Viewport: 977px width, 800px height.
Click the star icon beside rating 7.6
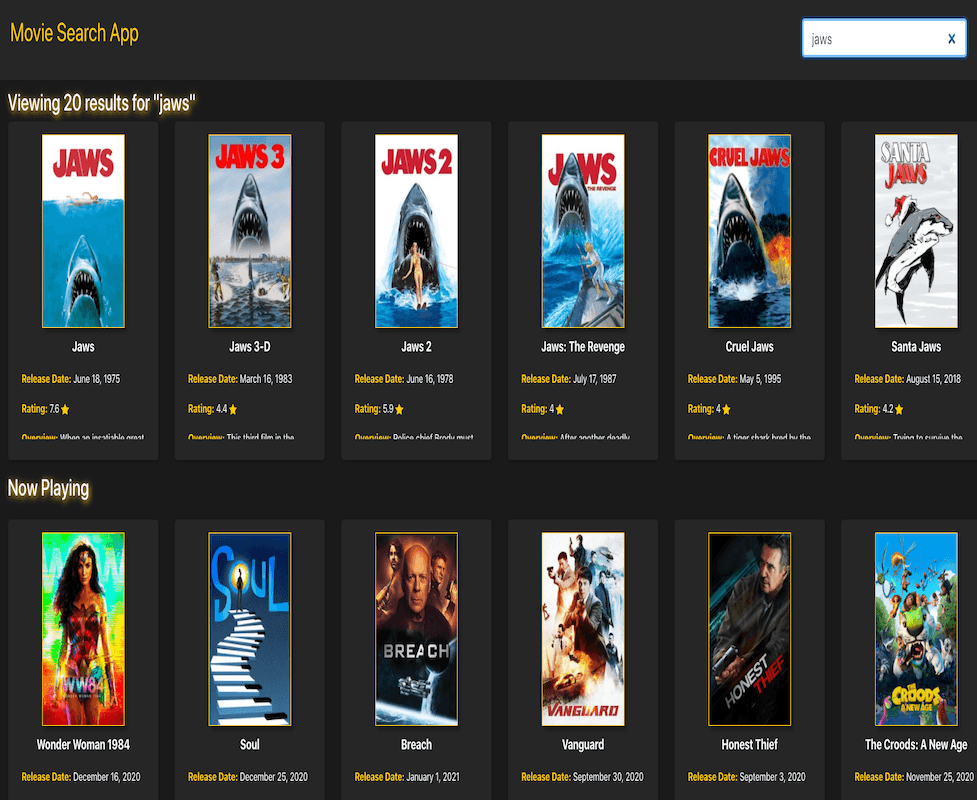click(x=65, y=409)
